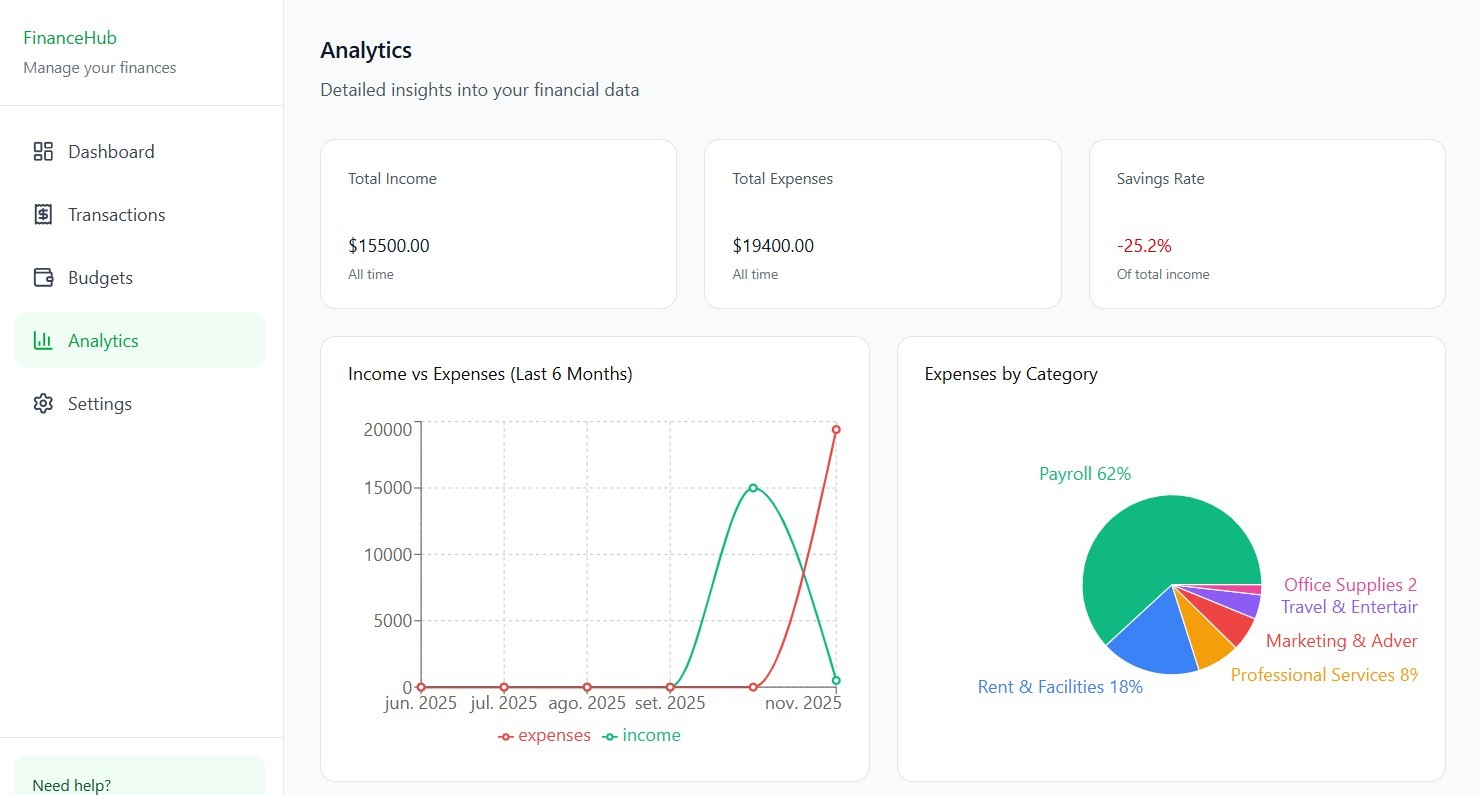Click the income peak point at 15000

point(753,488)
